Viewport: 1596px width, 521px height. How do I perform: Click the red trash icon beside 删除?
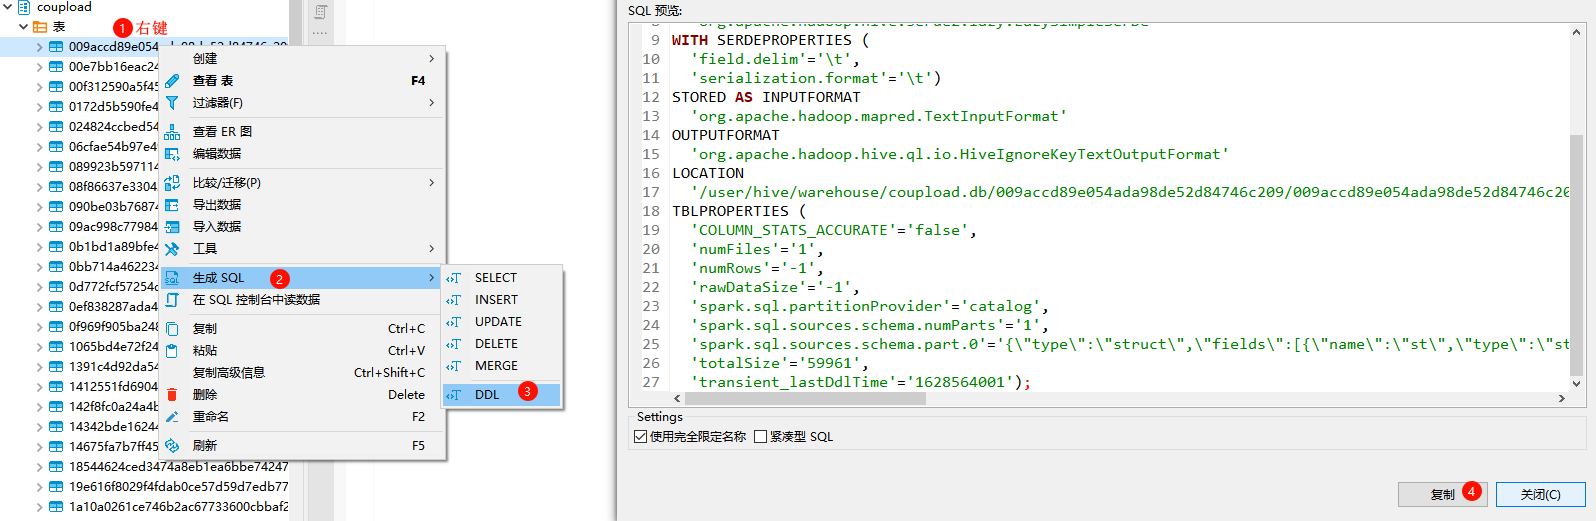(172, 395)
